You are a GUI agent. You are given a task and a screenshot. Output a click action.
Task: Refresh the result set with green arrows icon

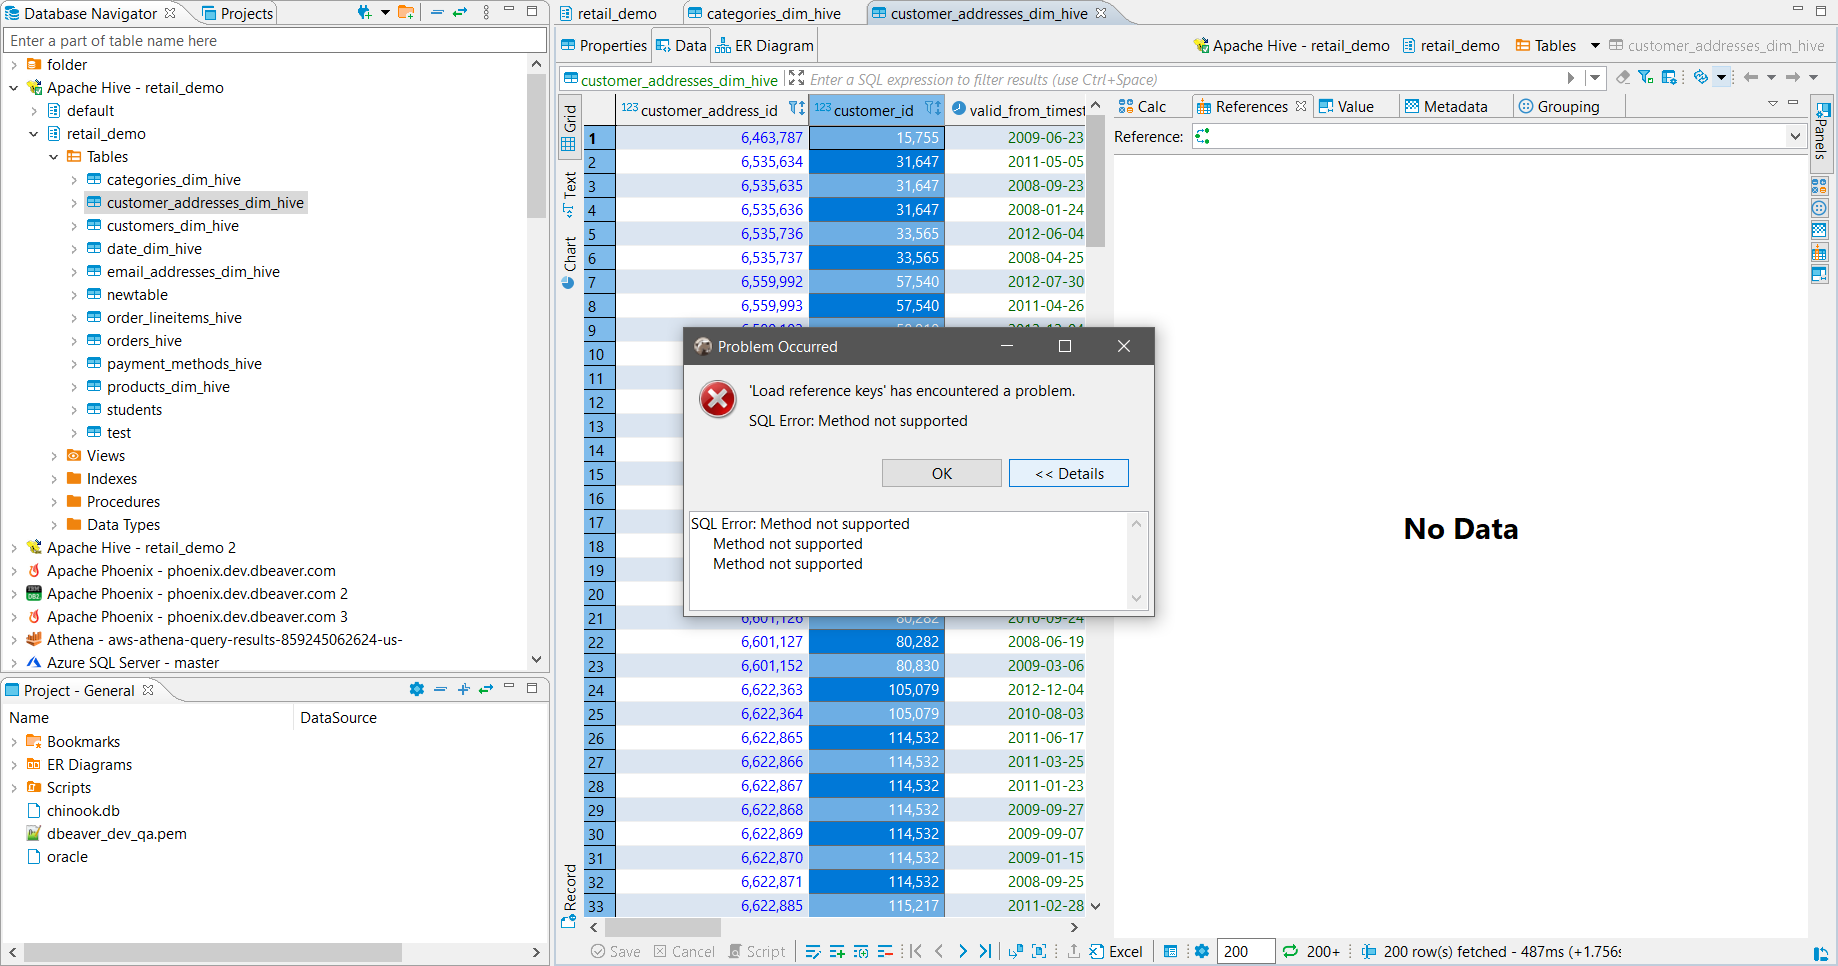point(1290,951)
